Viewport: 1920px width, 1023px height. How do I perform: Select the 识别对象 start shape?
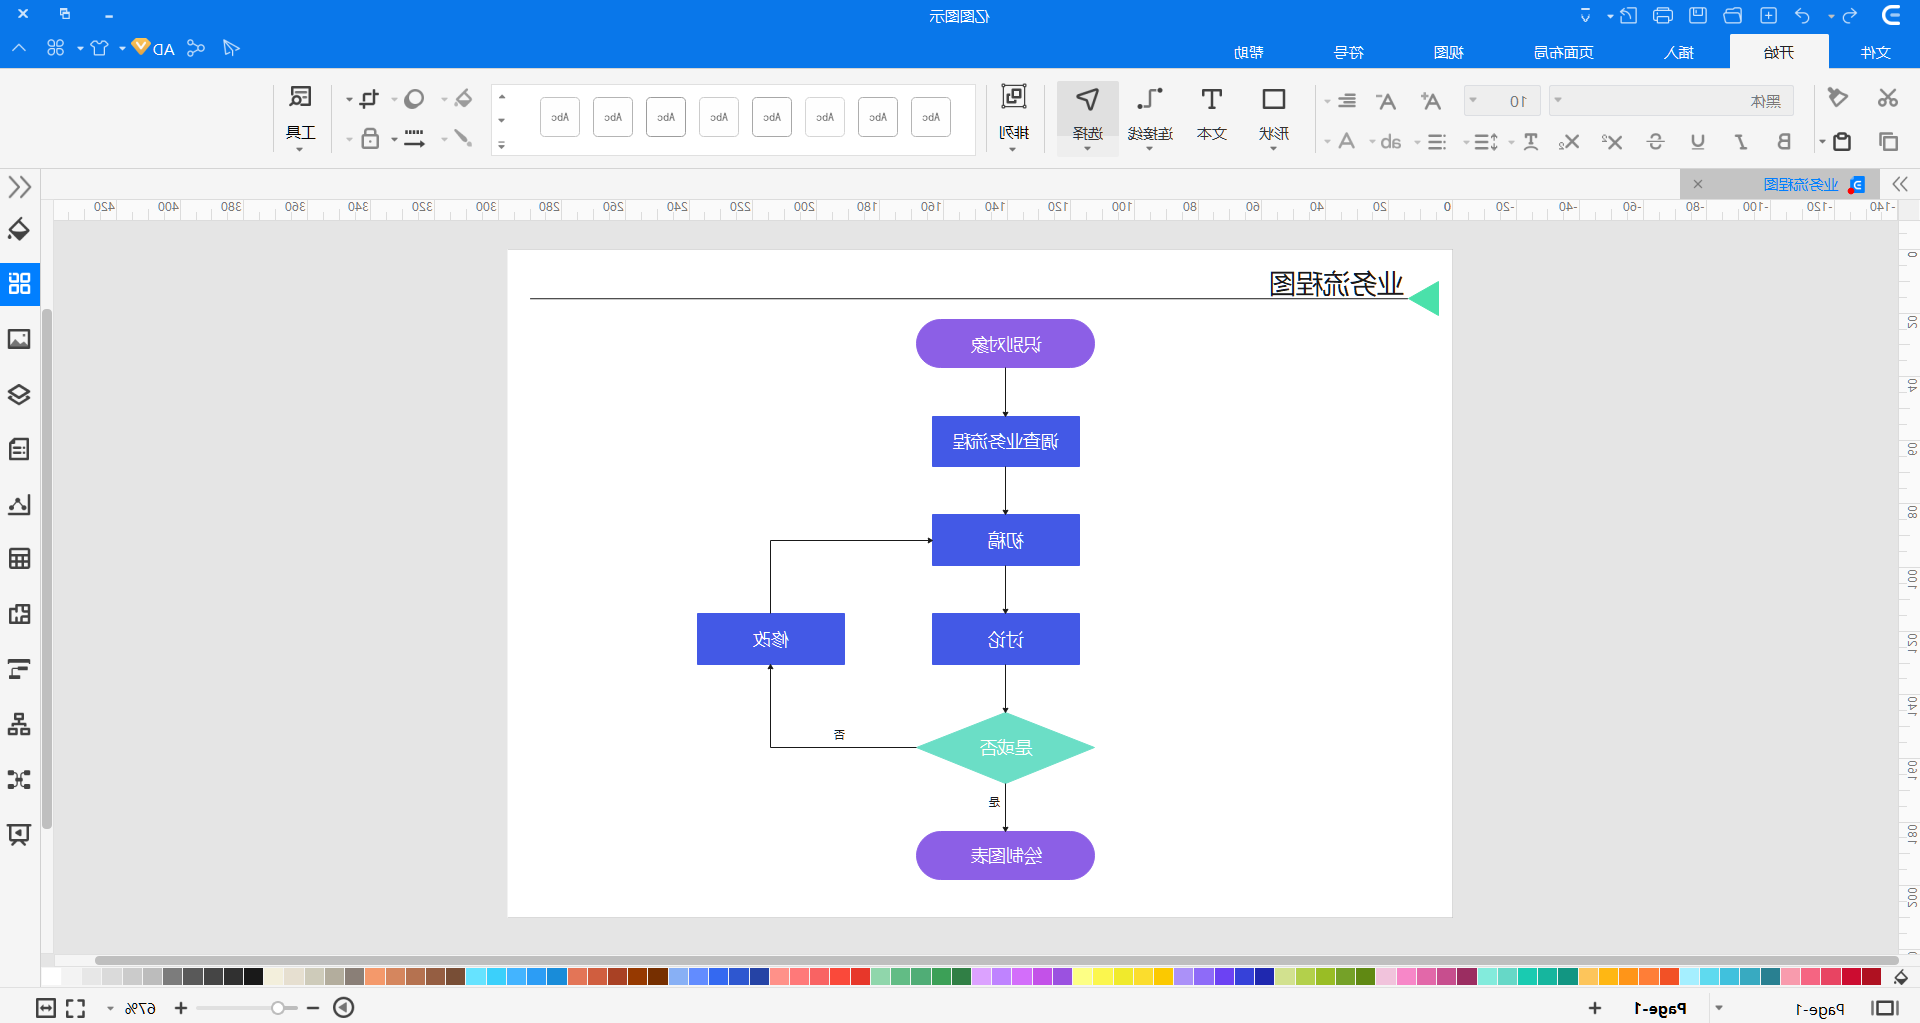(1005, 344)
